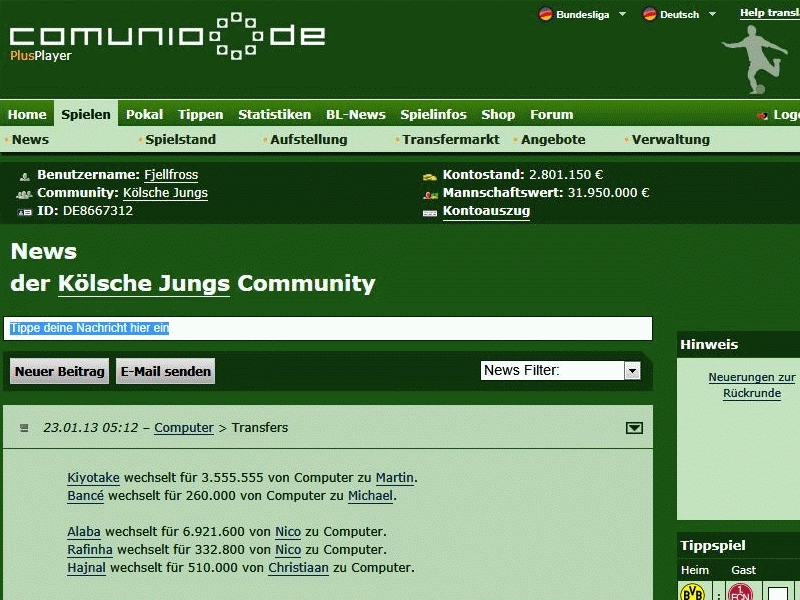The image size is (800, 600).
Task: Switch to the Tippen tab
Action: [x=201, y=114]
